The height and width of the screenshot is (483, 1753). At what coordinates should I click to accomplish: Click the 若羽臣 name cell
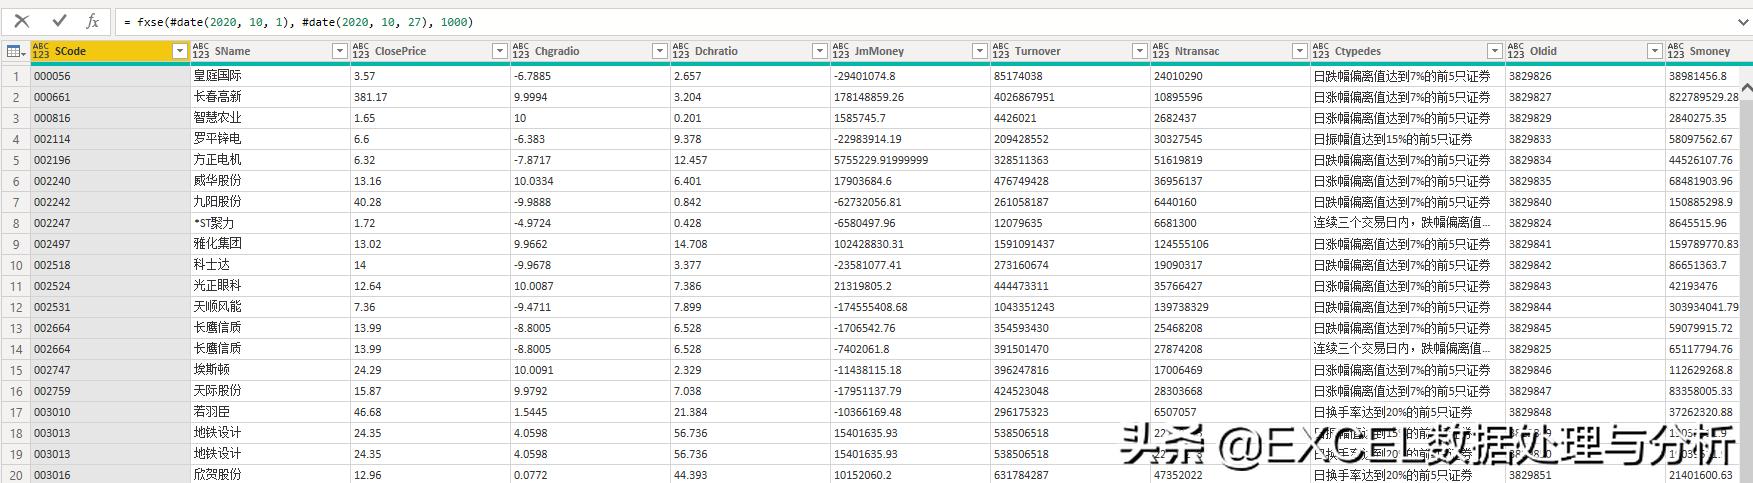270,412
